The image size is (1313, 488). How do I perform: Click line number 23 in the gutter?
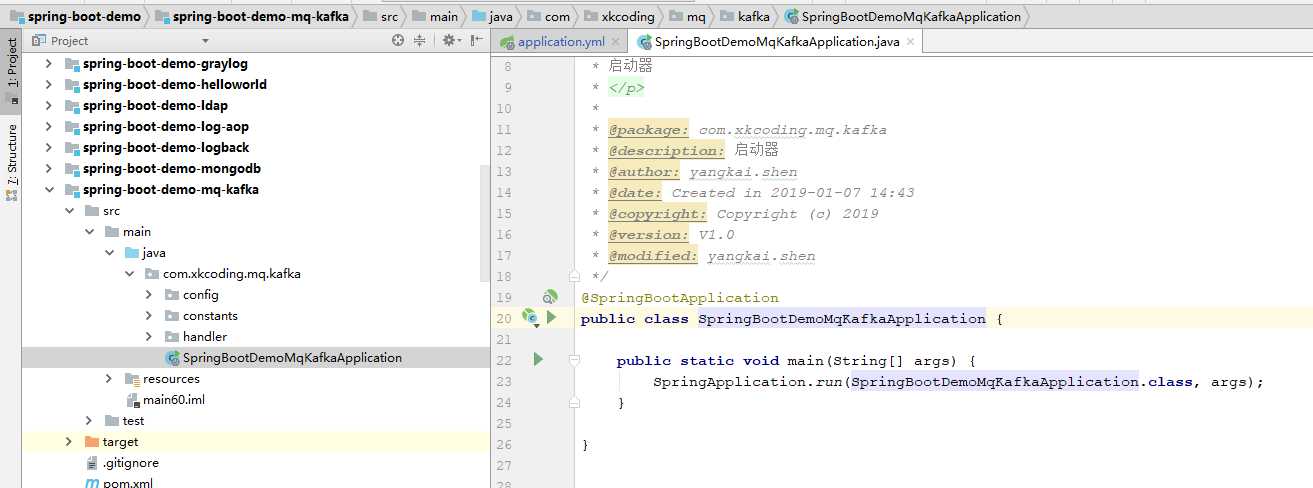tap(503, 381)
